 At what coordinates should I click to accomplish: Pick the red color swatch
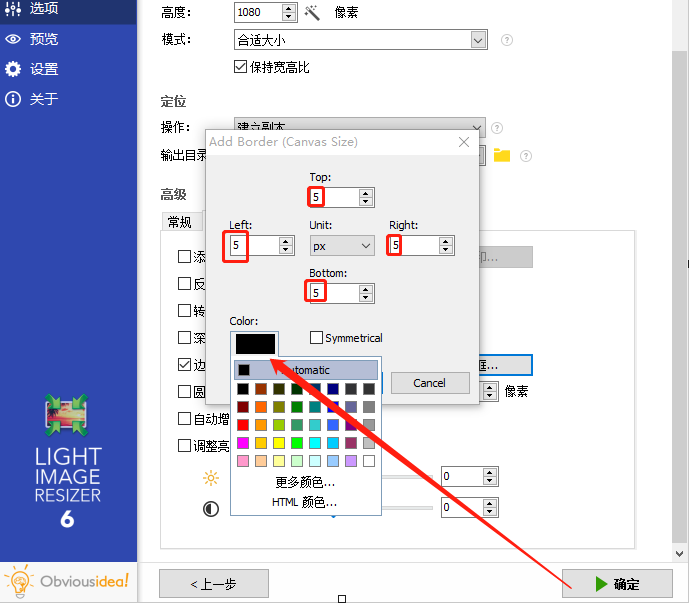tap(243, 425)
